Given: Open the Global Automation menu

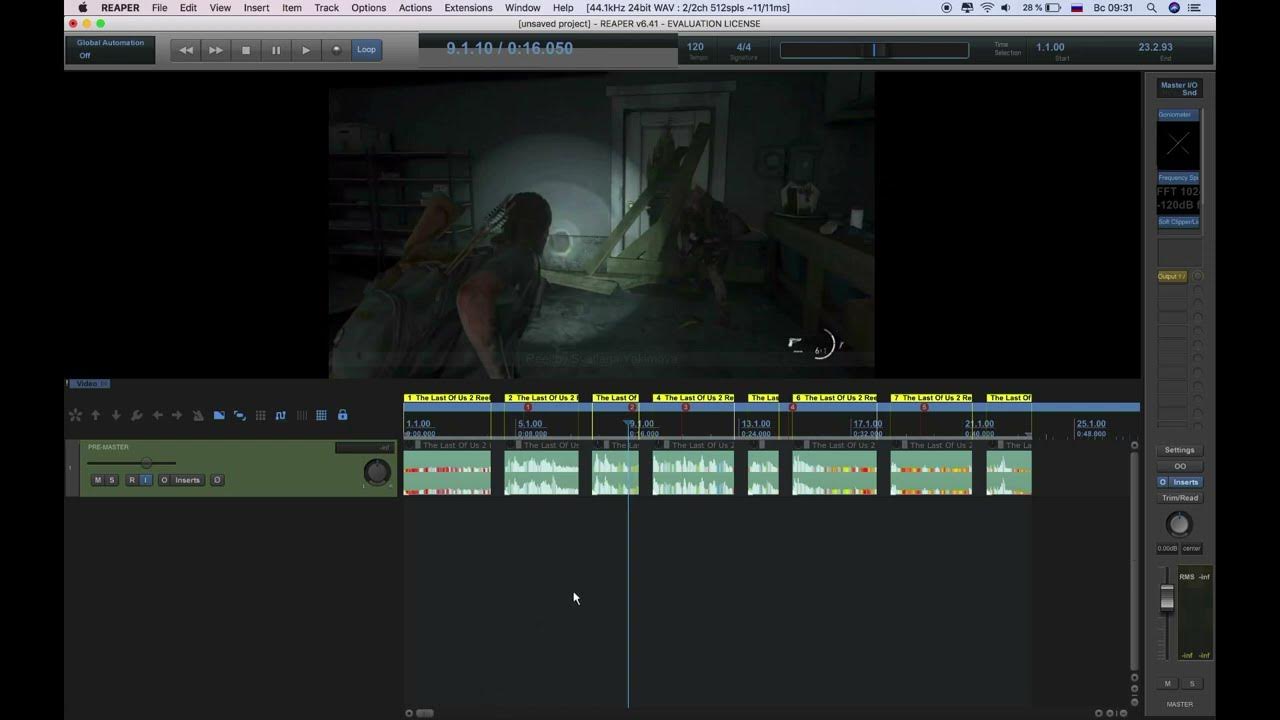Looking at the screenshot, I should tap(110, 49).
